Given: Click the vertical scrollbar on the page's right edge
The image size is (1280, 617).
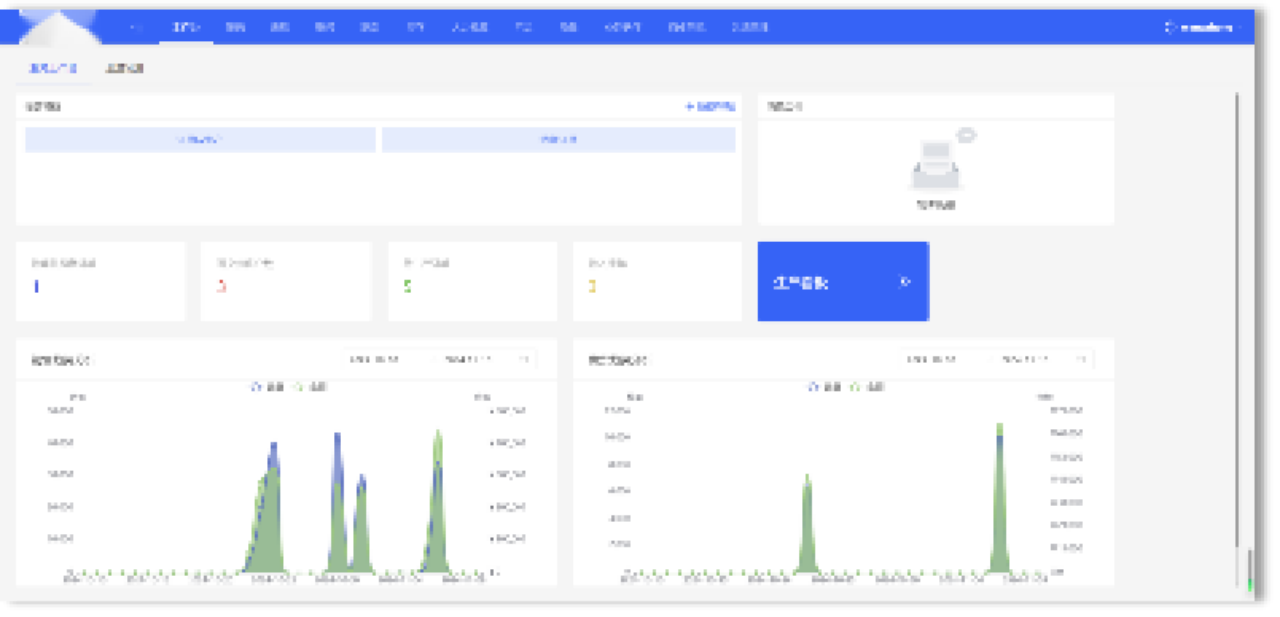Looking at the screenshot, I should 1237,320.
